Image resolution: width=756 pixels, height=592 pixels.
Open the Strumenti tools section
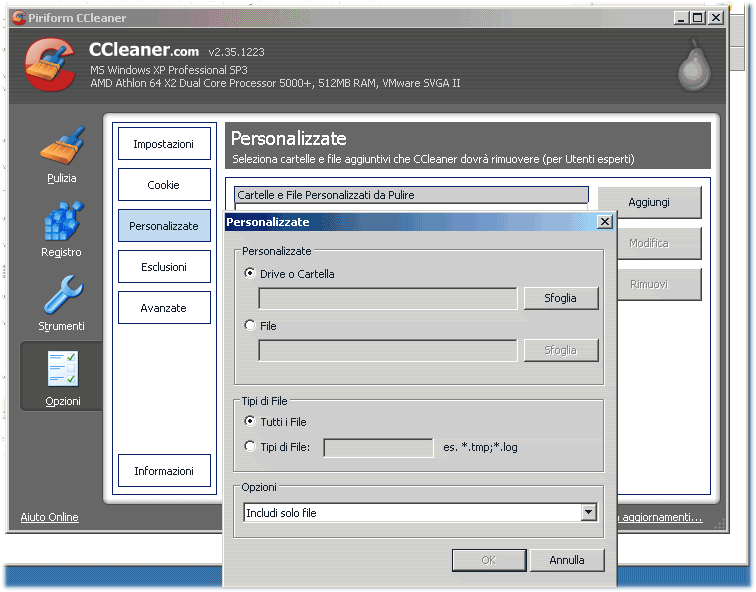click(x=62, y=304)
